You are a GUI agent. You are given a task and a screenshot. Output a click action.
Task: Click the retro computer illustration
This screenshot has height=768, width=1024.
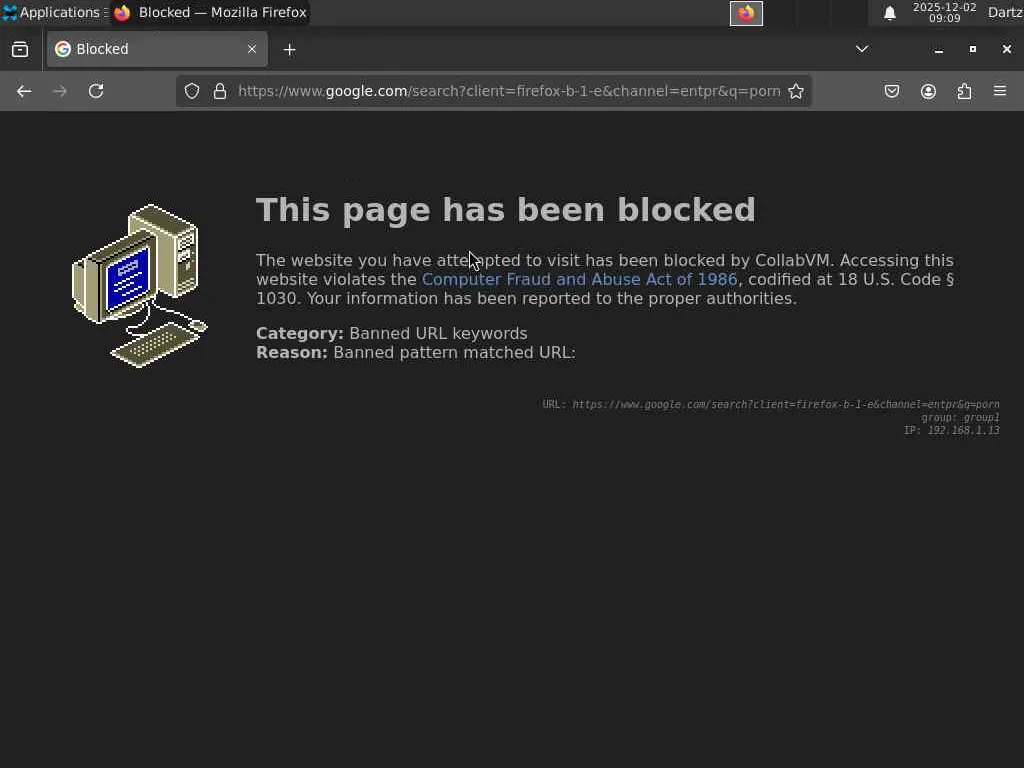click(x=140, y=286)
